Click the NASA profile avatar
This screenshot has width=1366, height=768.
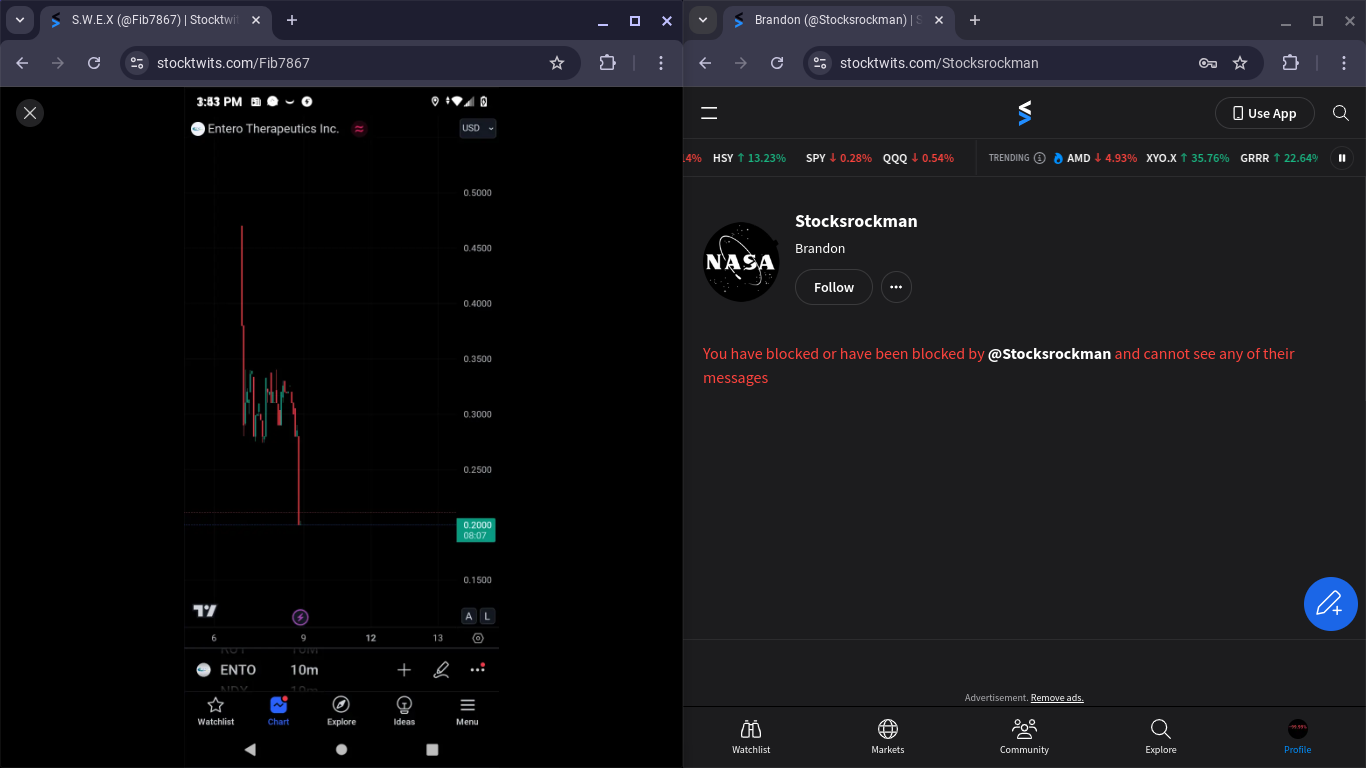(741, 262)
